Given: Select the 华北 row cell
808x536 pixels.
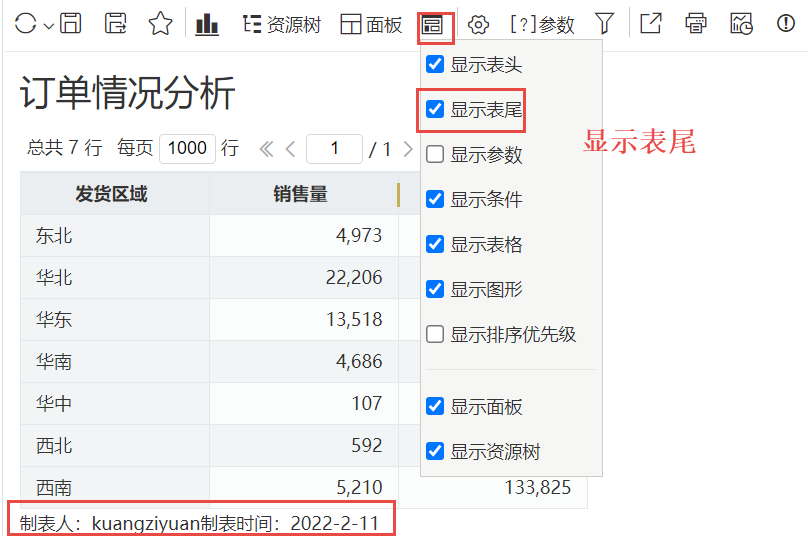Looking at the screenshot, I should [115, 277].
